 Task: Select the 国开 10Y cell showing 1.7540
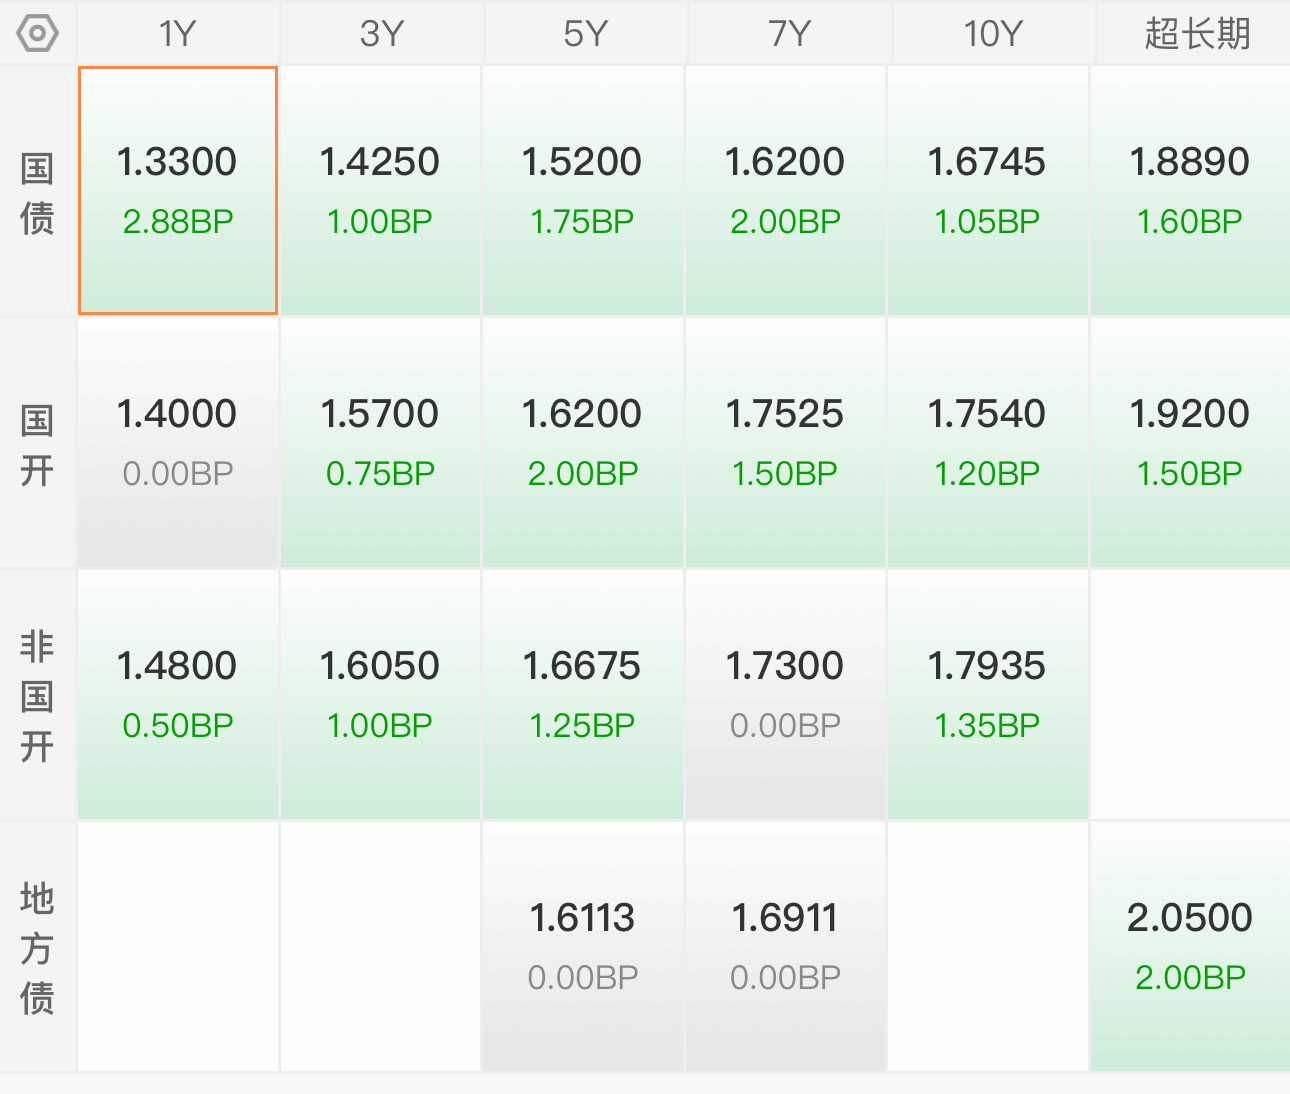click(x=987, y=443)
